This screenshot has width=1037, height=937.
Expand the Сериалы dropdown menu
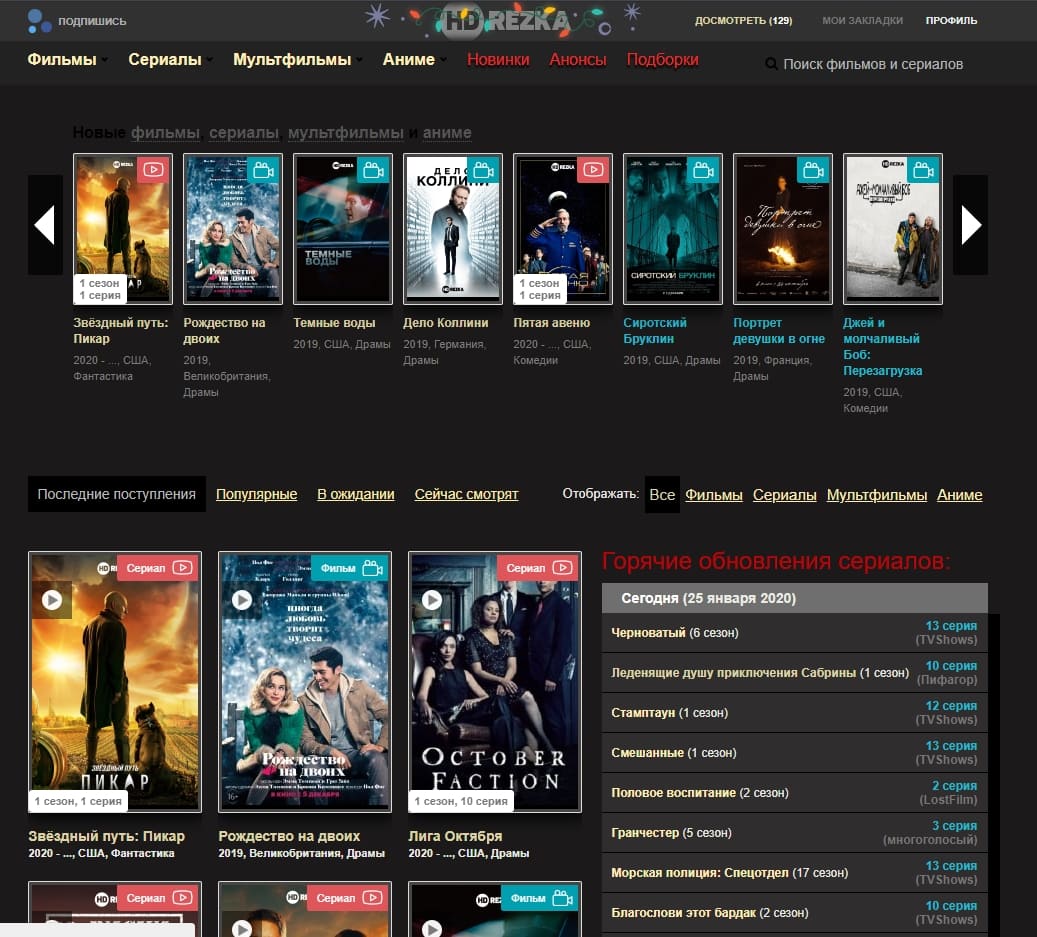170,60
